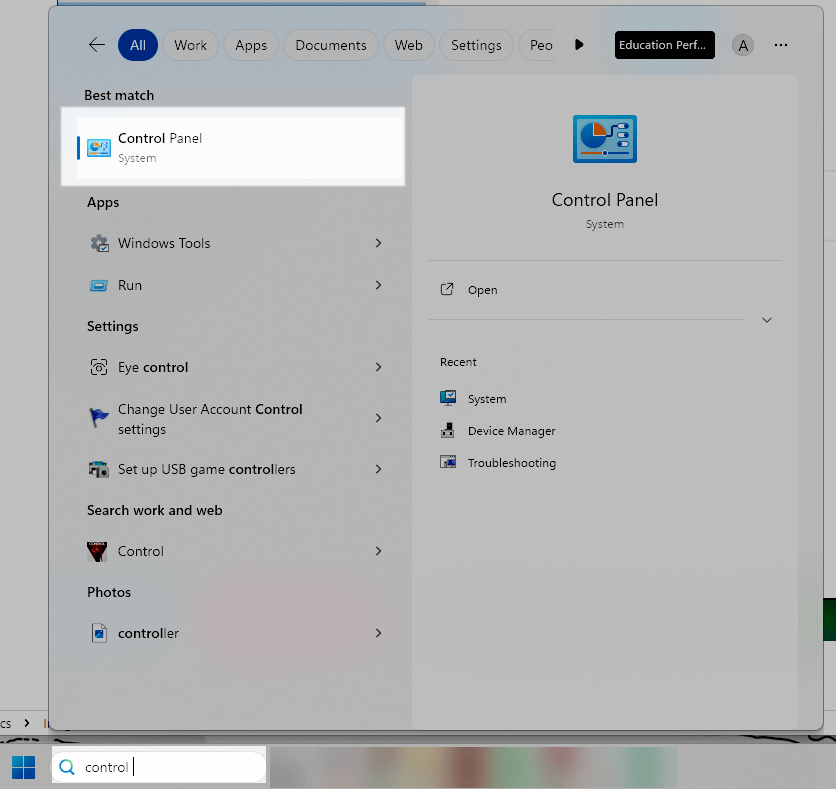
Task: Expand the Windows Tools chevron
Action: [x=378, y=243]
